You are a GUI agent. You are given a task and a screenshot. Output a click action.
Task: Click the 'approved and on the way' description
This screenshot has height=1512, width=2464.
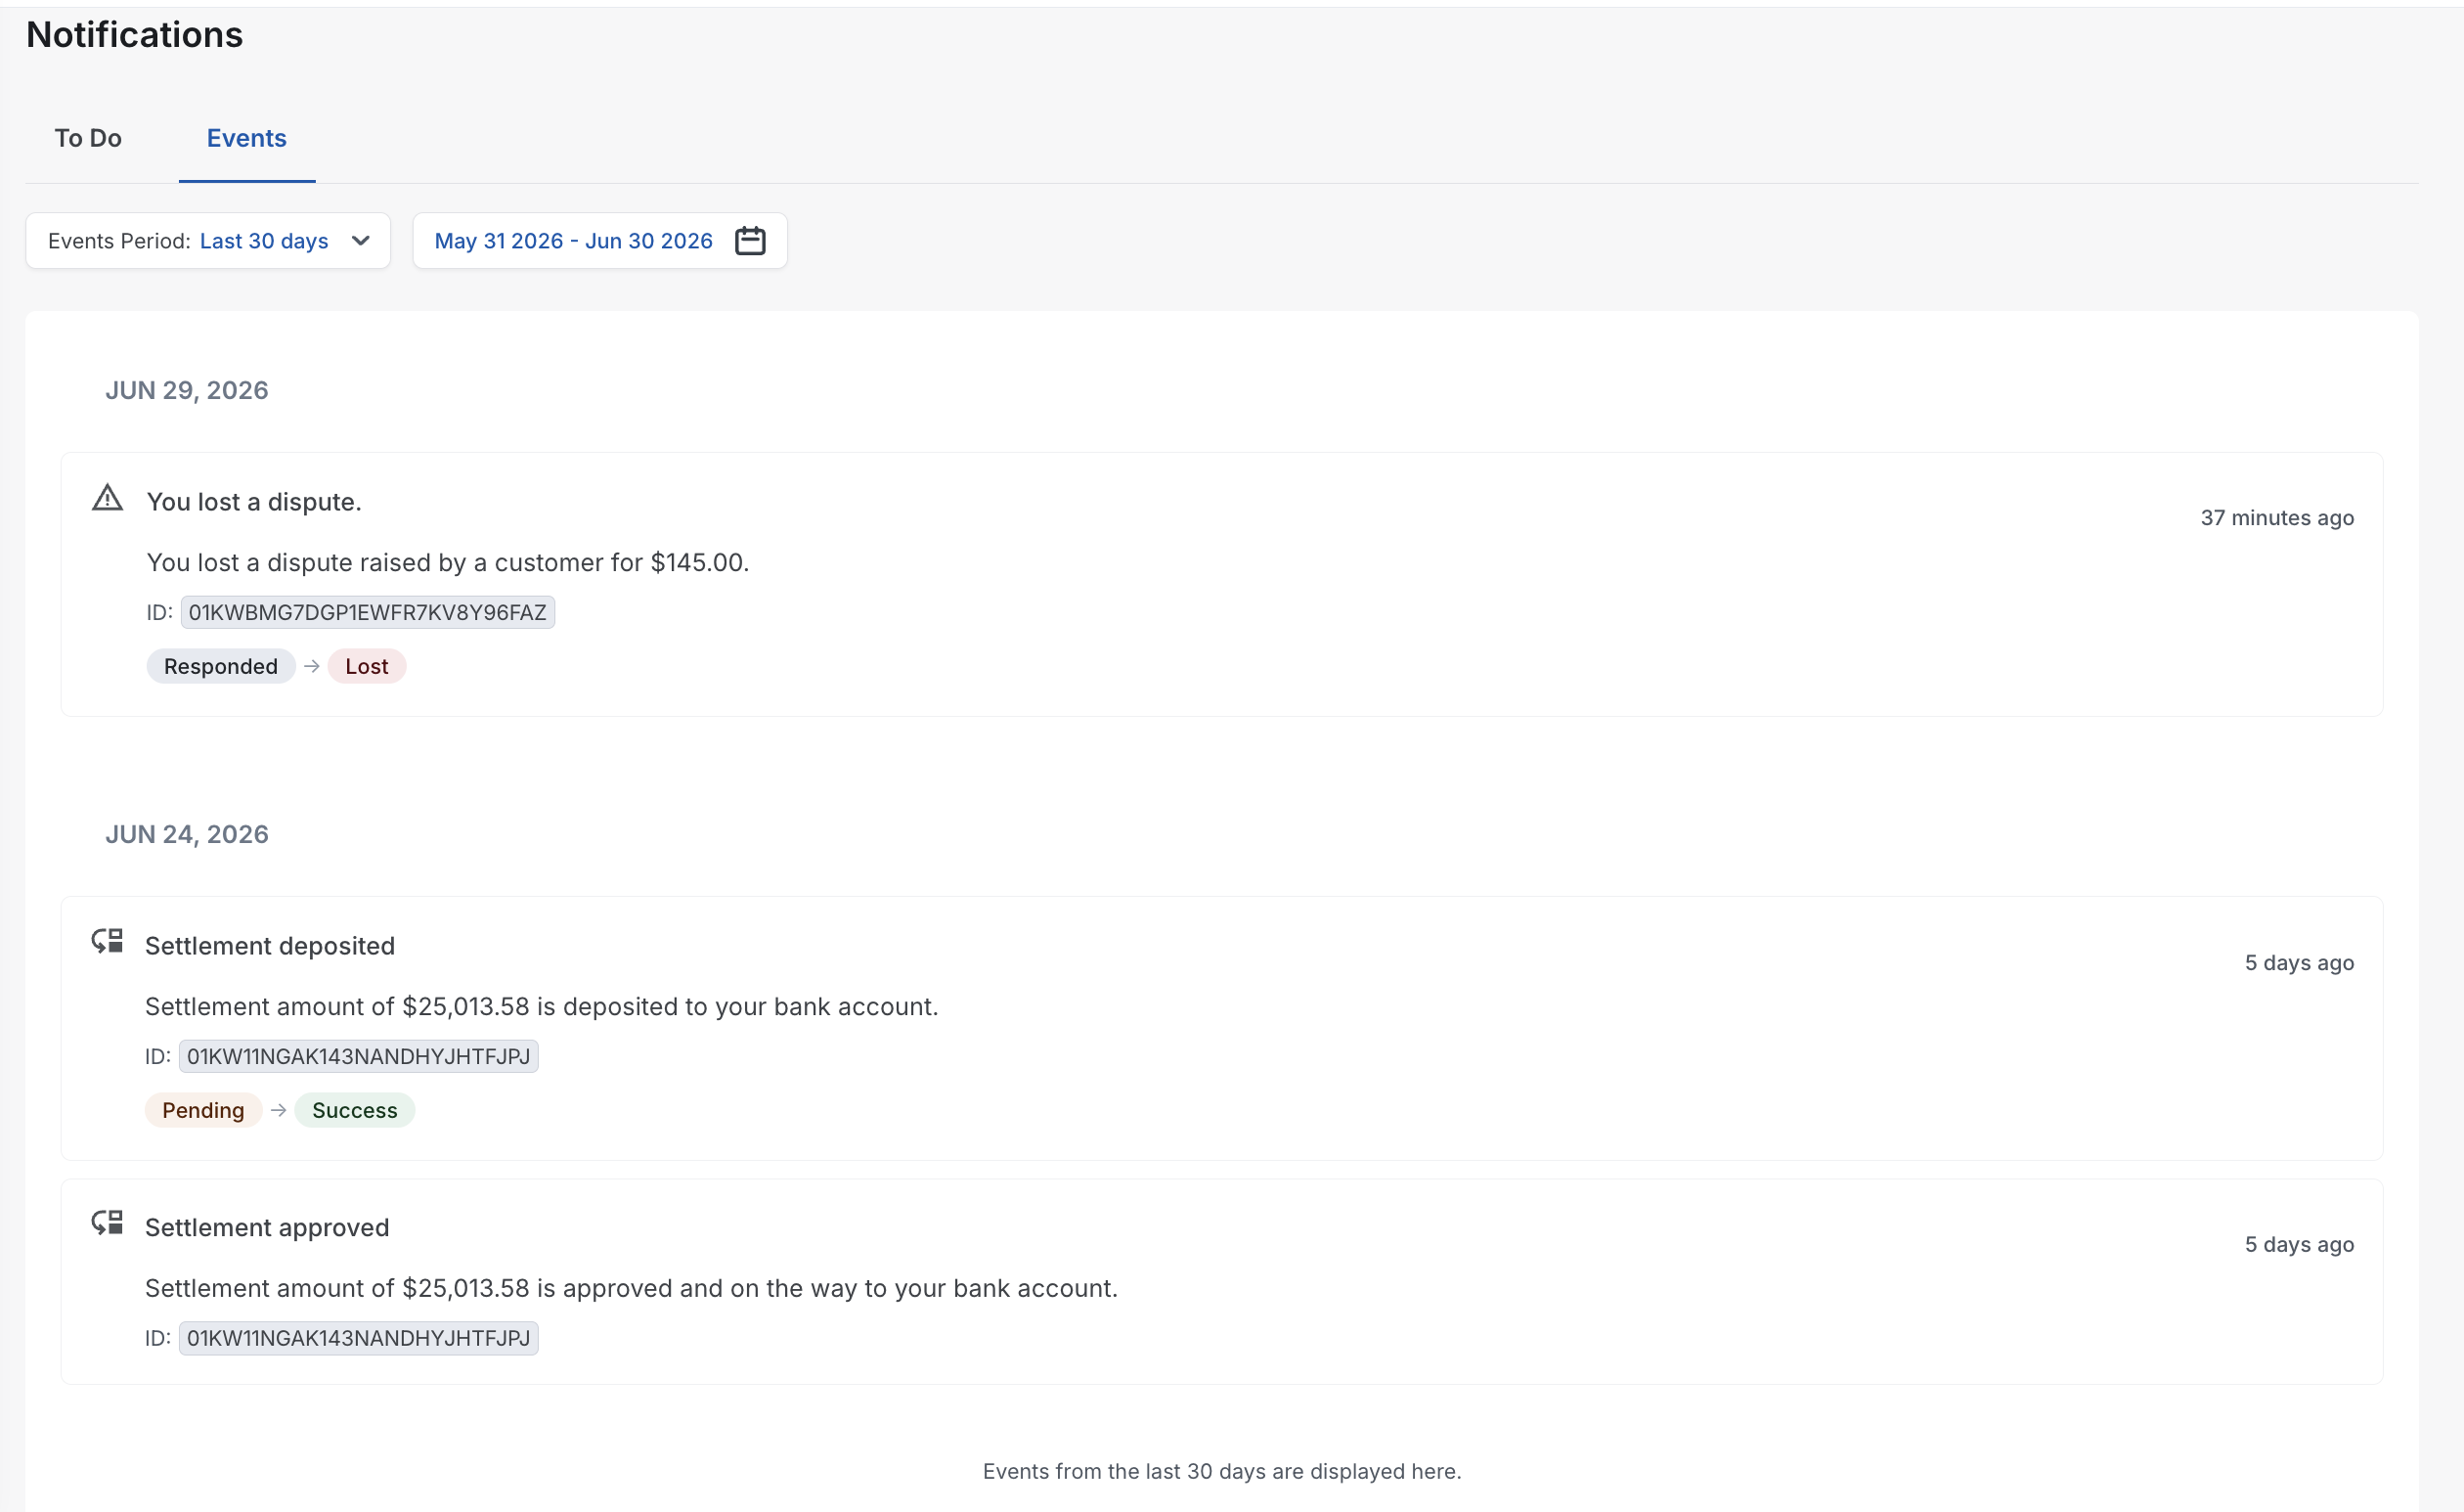pyautogui.click(x=631, y=1288)
